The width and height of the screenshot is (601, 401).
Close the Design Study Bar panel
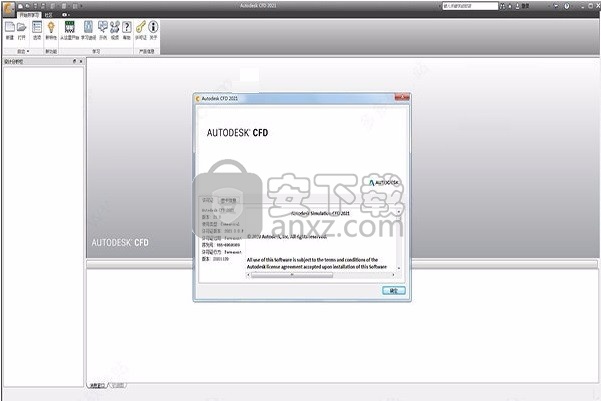coord(81,61)
